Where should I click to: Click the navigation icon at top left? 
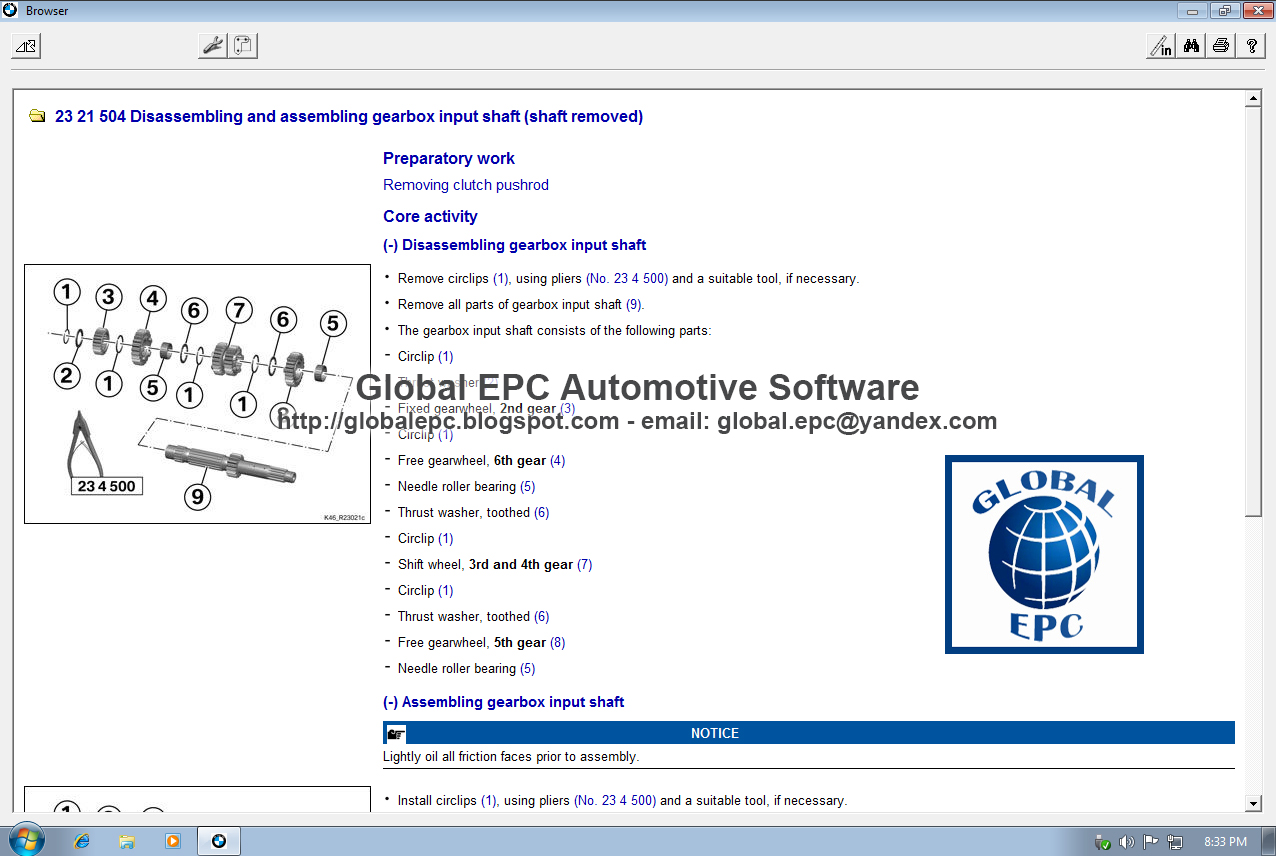[x=24, y=45]
